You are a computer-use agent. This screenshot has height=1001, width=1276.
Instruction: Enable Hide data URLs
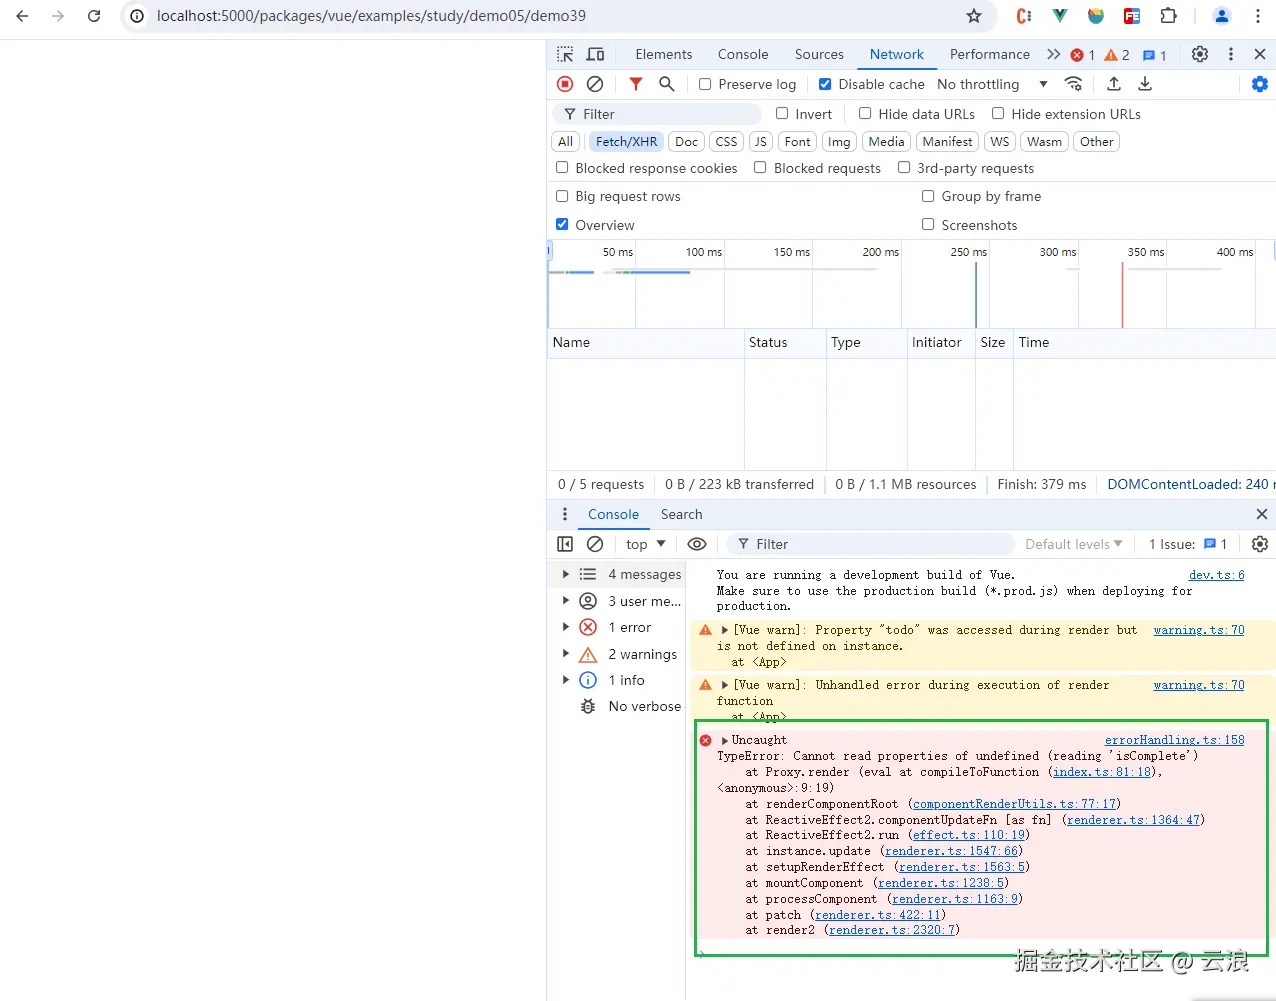click(865, 114)
